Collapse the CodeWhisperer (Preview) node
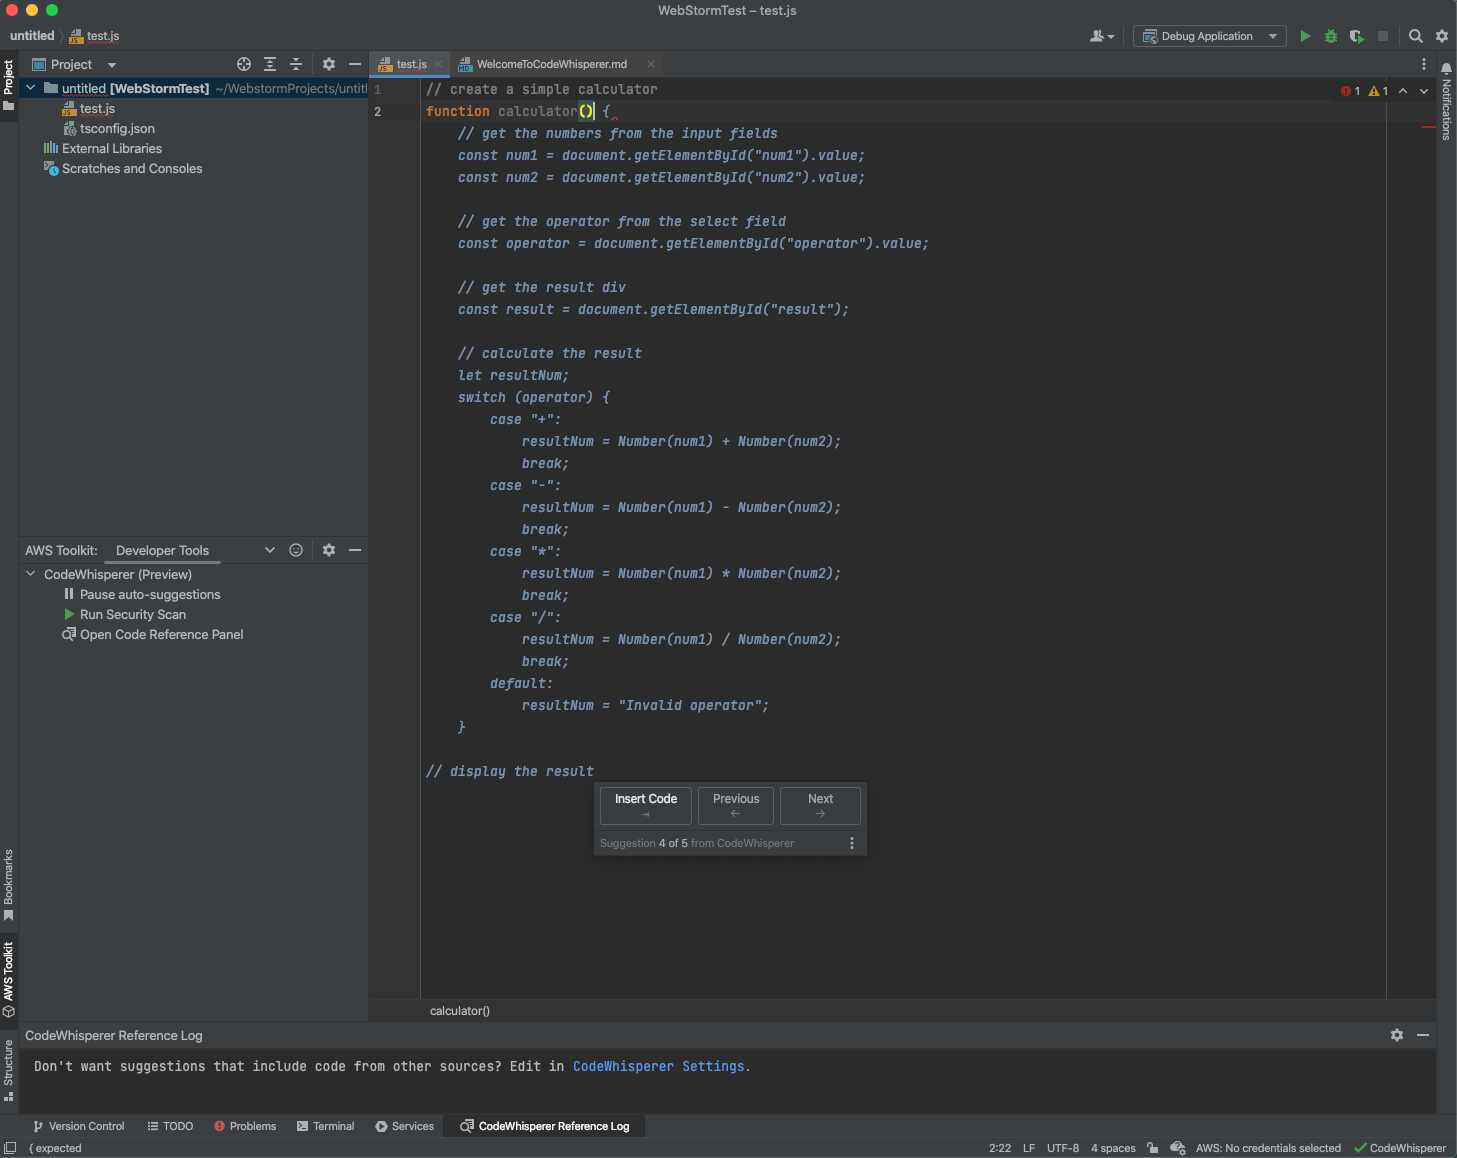Viewport: 1457px width, 1158px height. click(30, 574)
